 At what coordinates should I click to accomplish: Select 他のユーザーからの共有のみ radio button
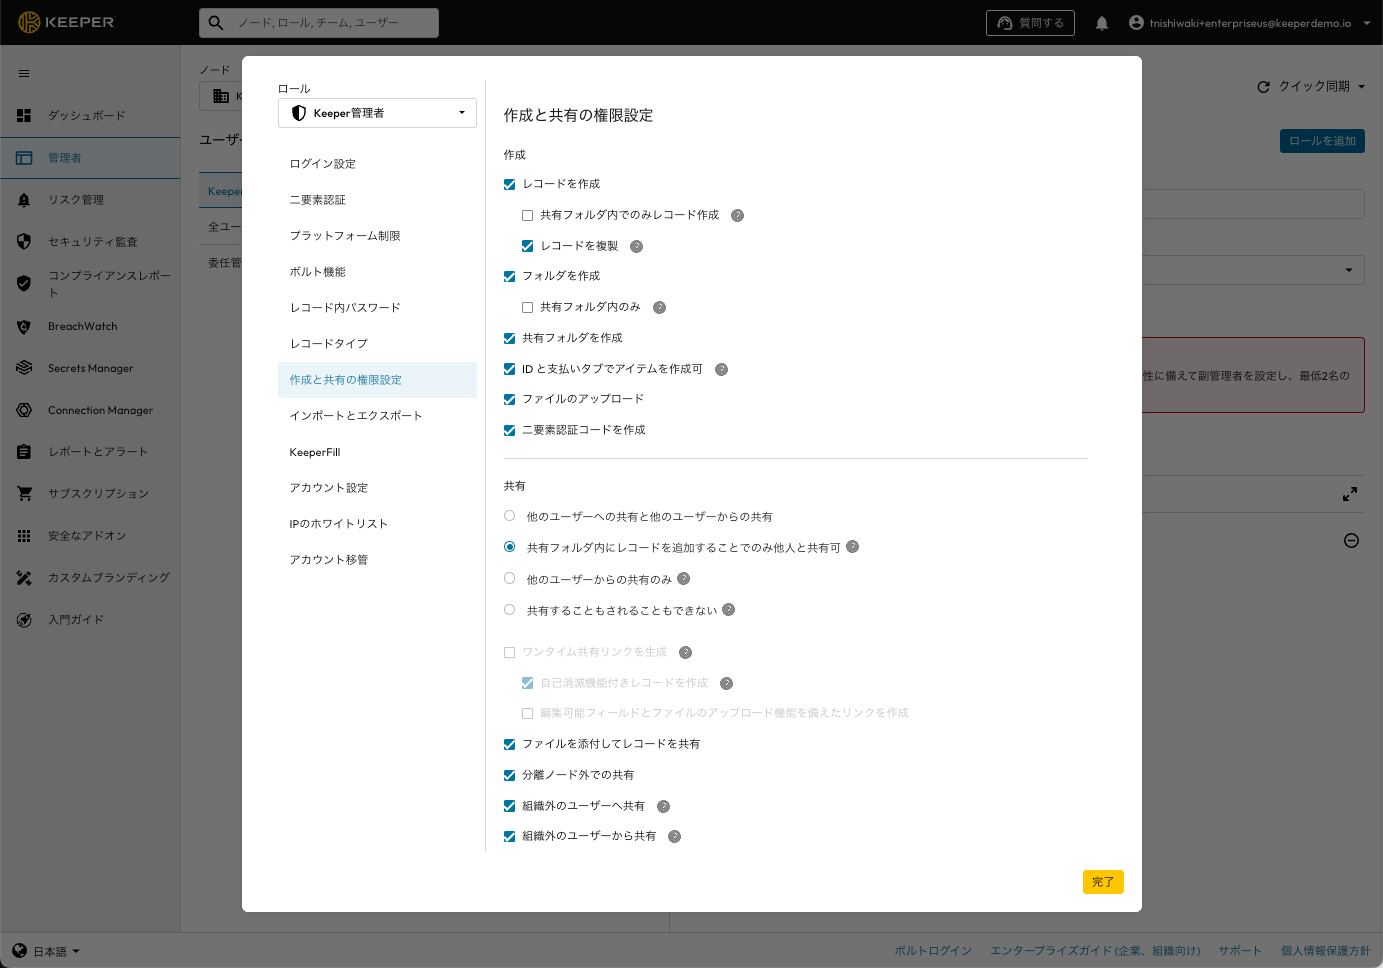[x=510, y=578]
